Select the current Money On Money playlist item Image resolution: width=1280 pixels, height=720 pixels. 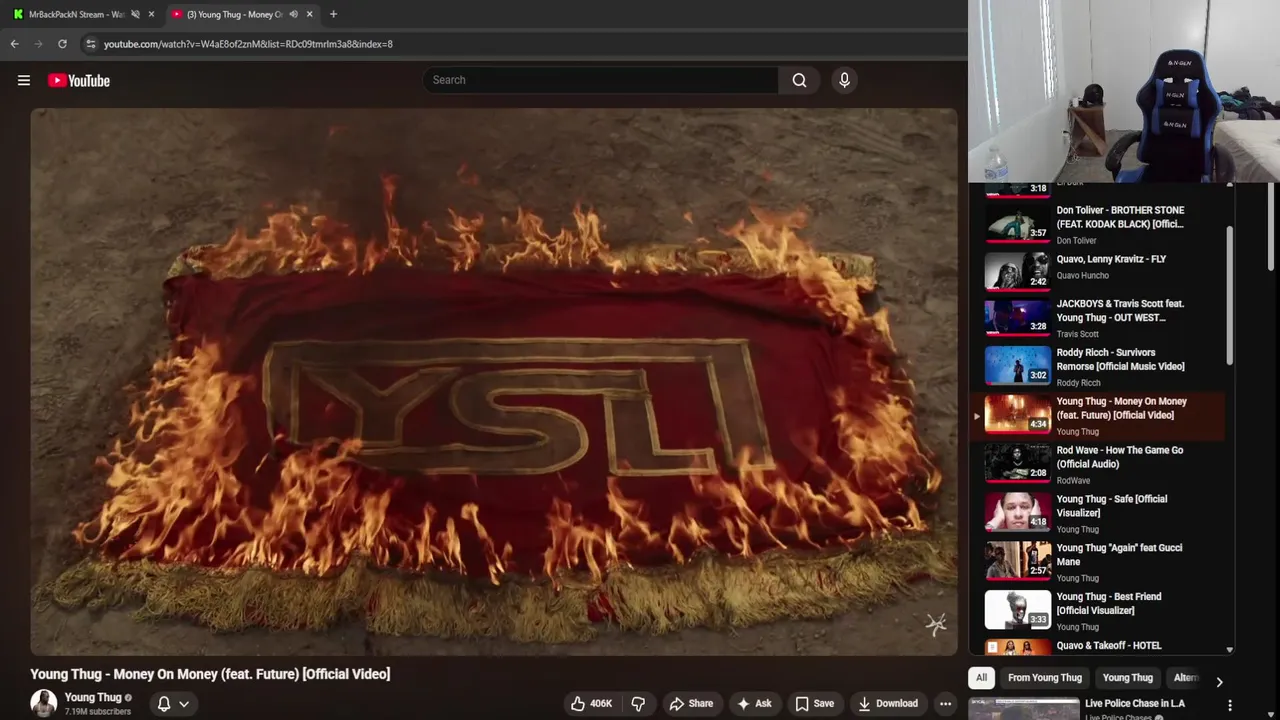click(x=1100, y=416)
